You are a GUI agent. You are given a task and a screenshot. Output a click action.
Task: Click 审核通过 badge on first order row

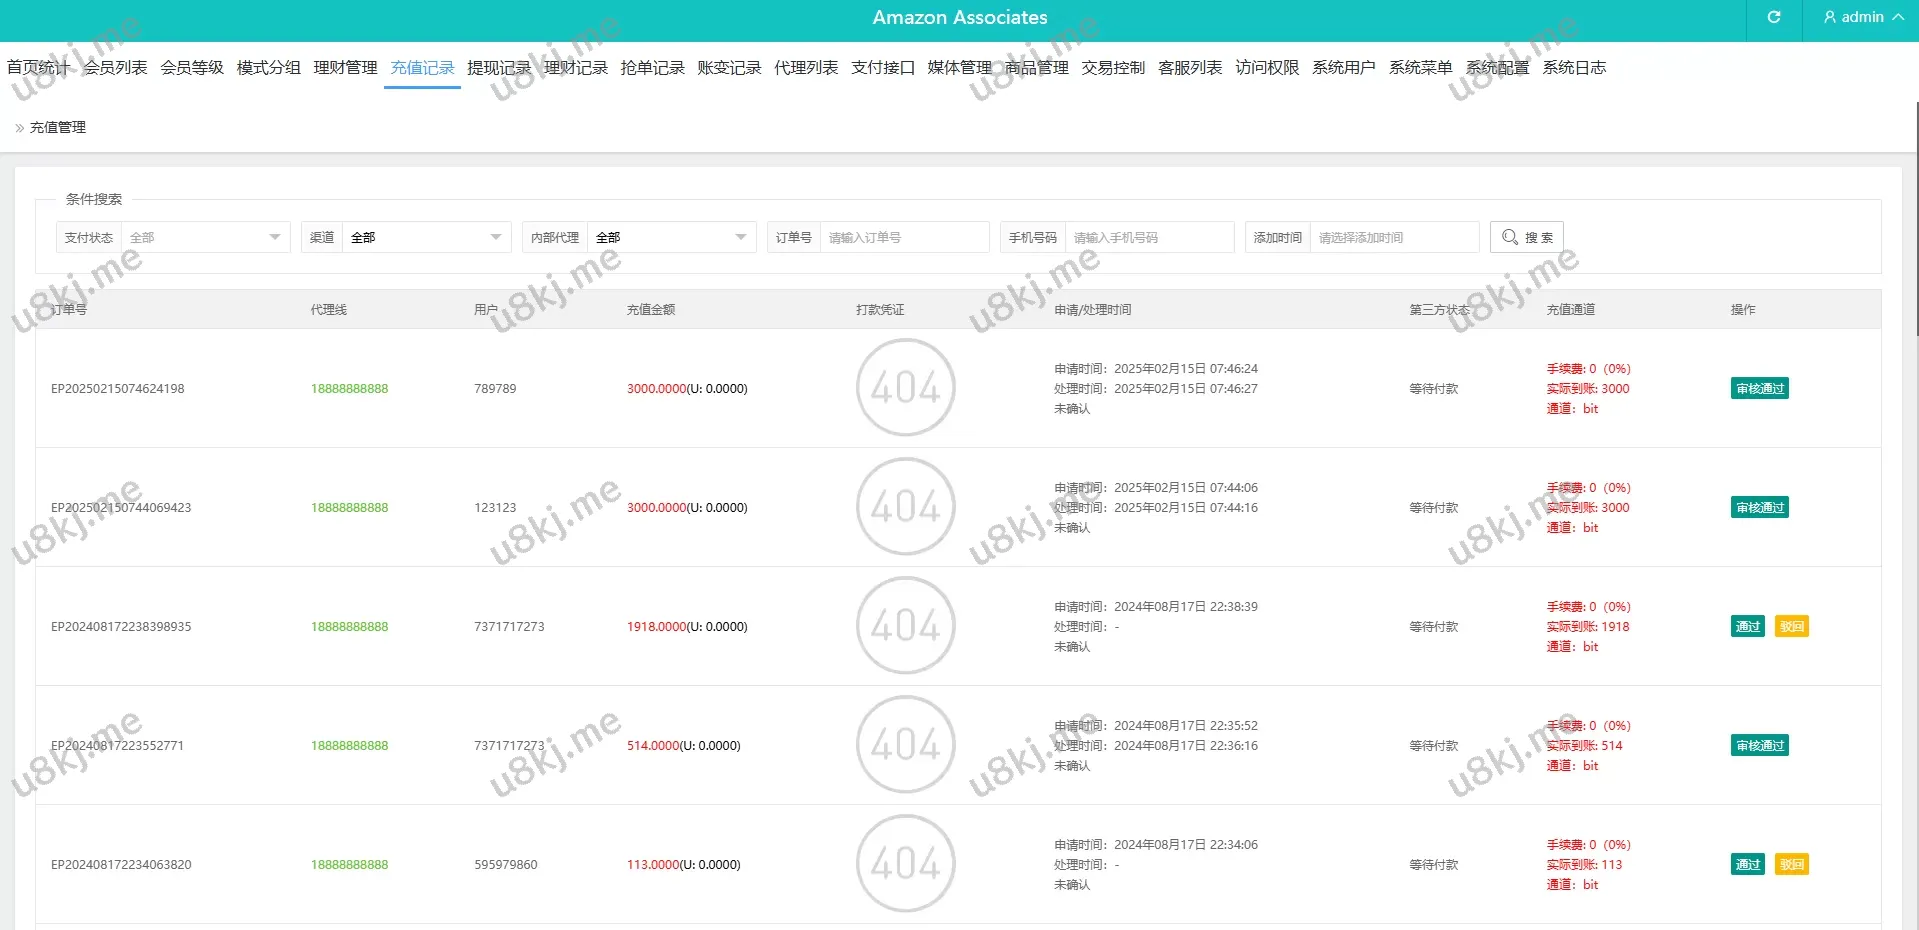point(1759,389)
